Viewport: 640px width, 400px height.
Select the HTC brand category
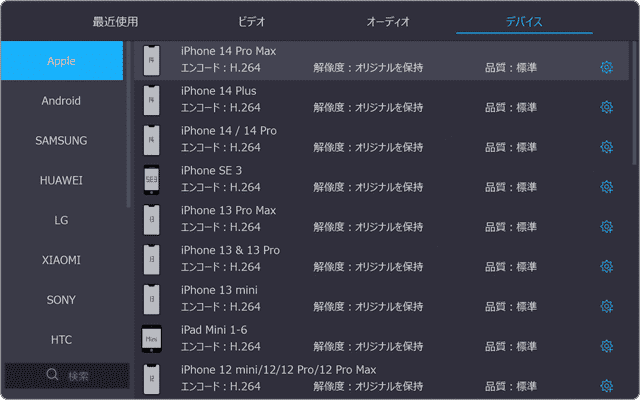(62, 340)
